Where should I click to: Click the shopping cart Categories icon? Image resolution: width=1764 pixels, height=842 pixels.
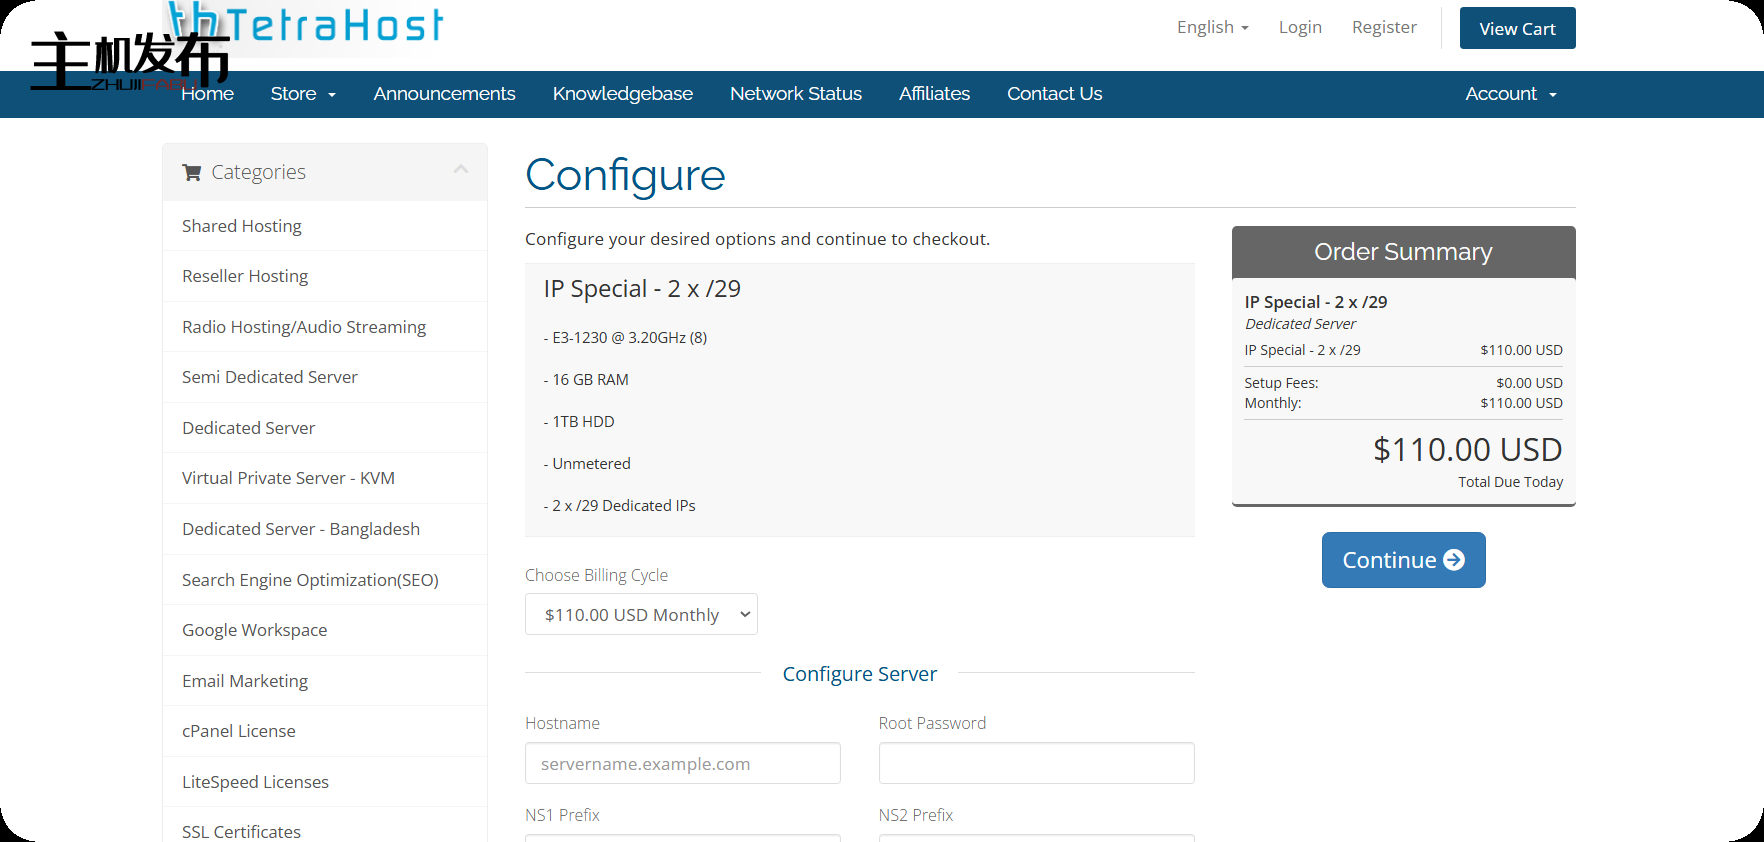(192, 172)
